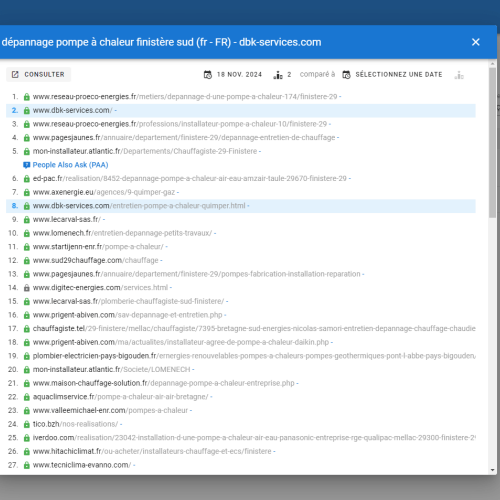This screenshot has width=500, height=500.
Task: Open result 7 www.axenergie.eu quimper-gaz
Action: pos(104,192)
